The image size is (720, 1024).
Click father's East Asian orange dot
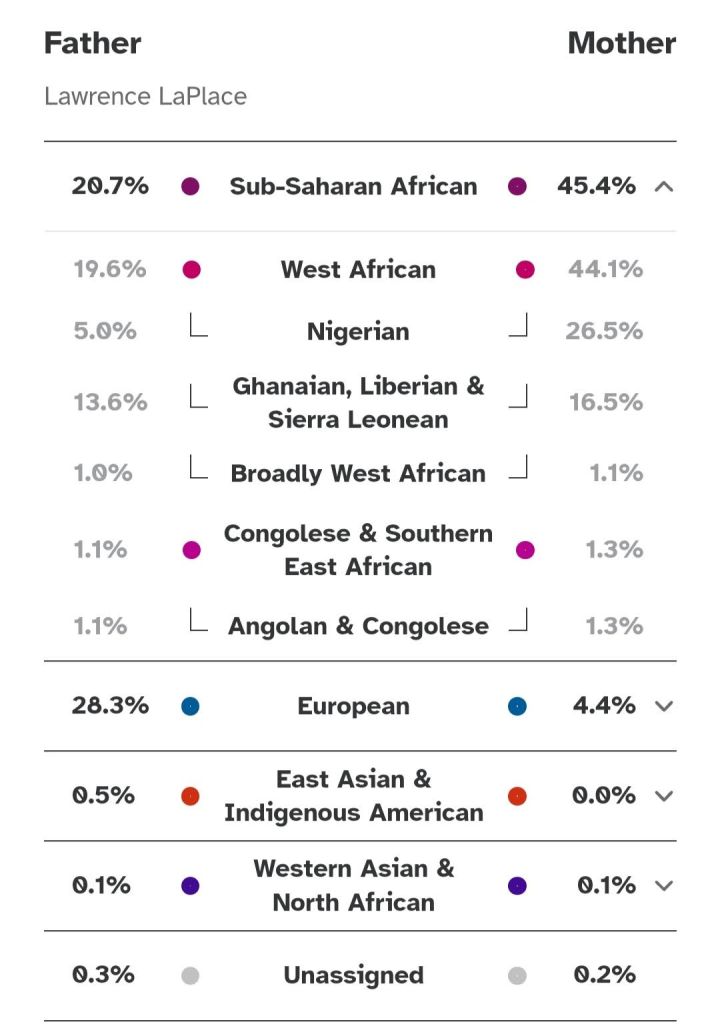pos(190,796)
